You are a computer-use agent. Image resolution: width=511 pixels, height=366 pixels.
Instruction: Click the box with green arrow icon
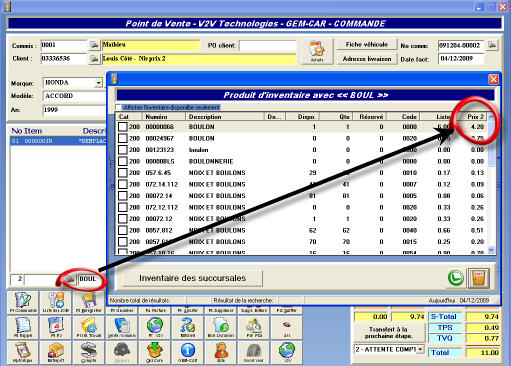[x=155, y=352]
